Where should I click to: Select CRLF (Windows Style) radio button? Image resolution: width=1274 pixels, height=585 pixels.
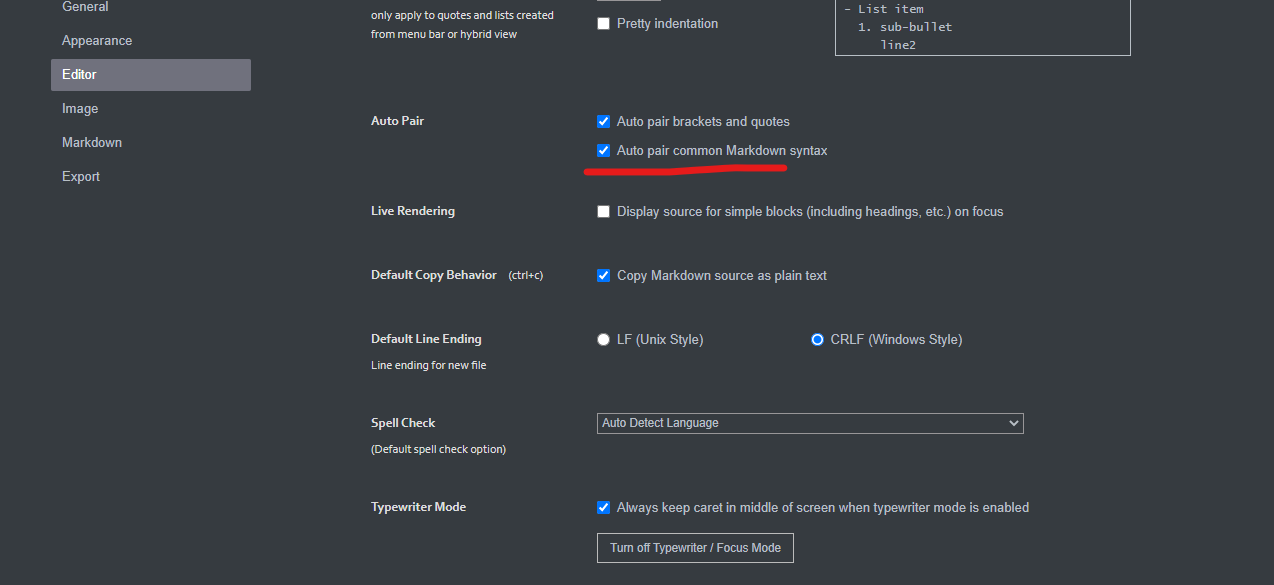818,340
